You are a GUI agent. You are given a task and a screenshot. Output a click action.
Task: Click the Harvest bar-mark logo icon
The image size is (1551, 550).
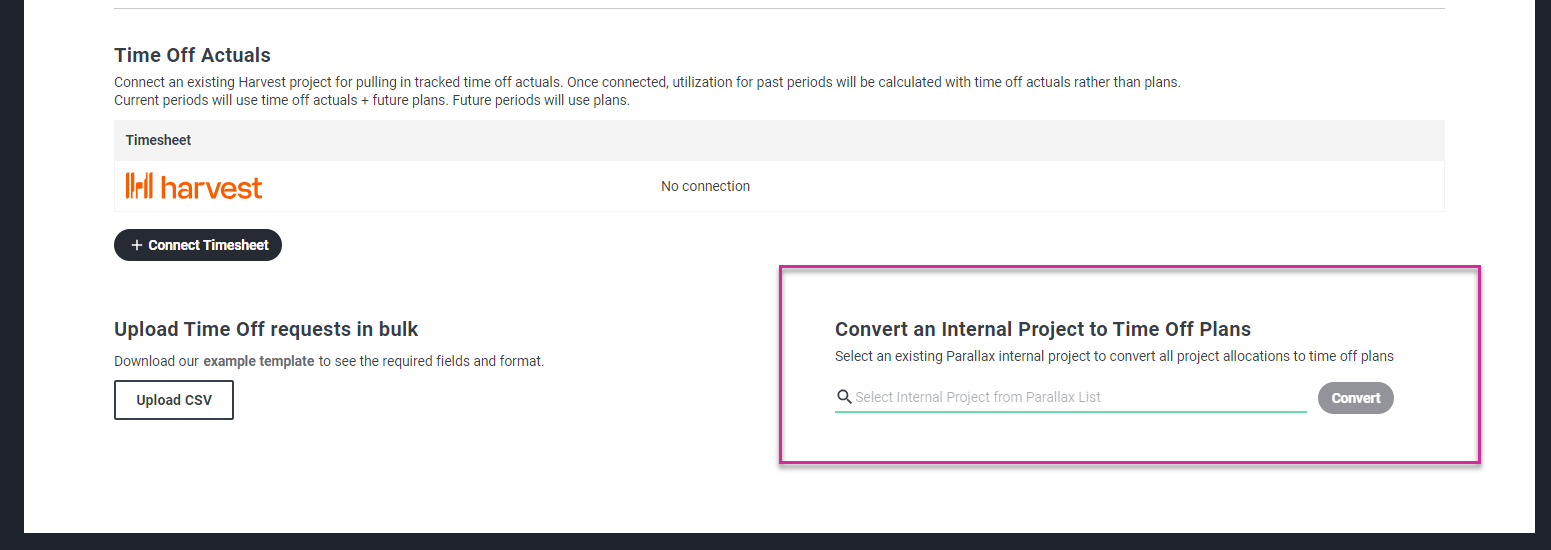click(139, 186)
